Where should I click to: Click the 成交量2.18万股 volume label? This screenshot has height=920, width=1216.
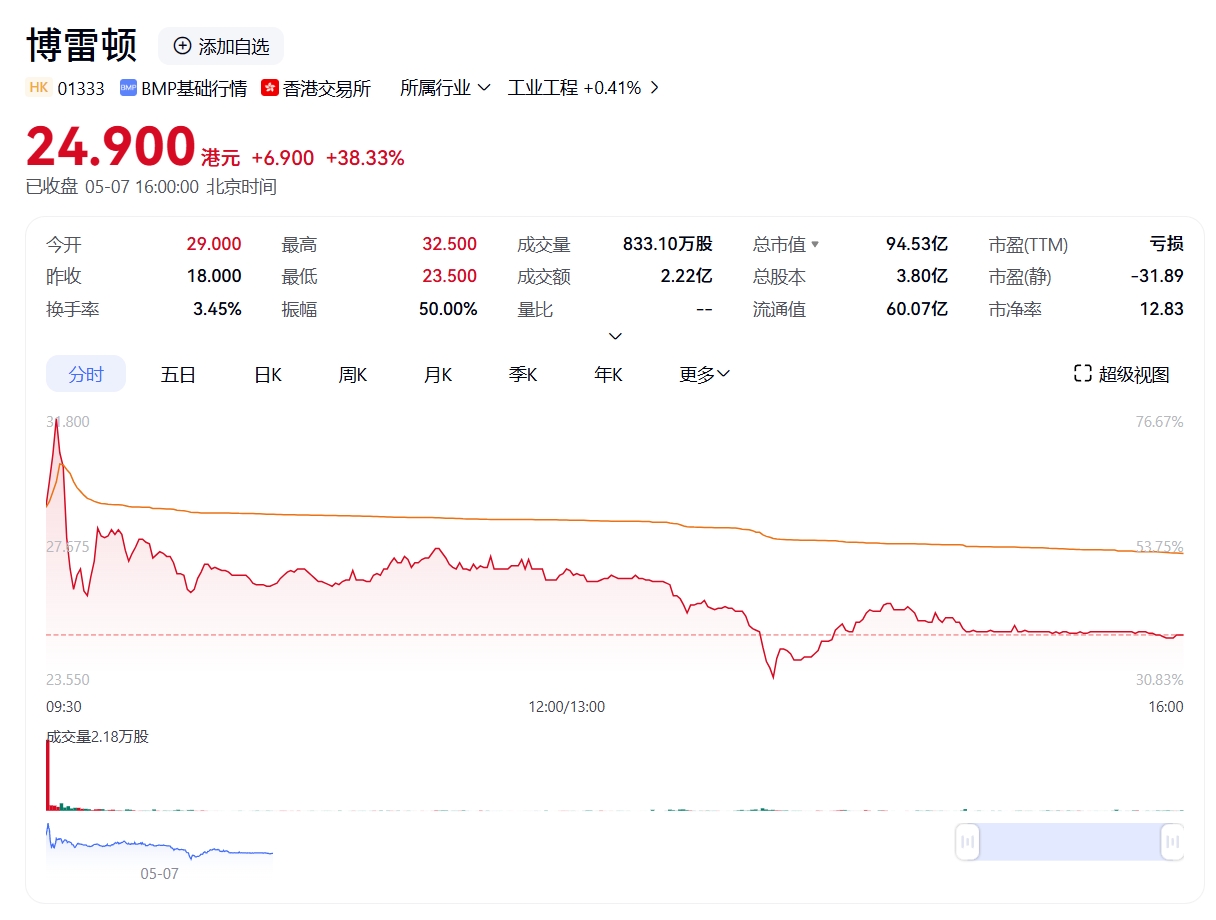tap(98, 737)
